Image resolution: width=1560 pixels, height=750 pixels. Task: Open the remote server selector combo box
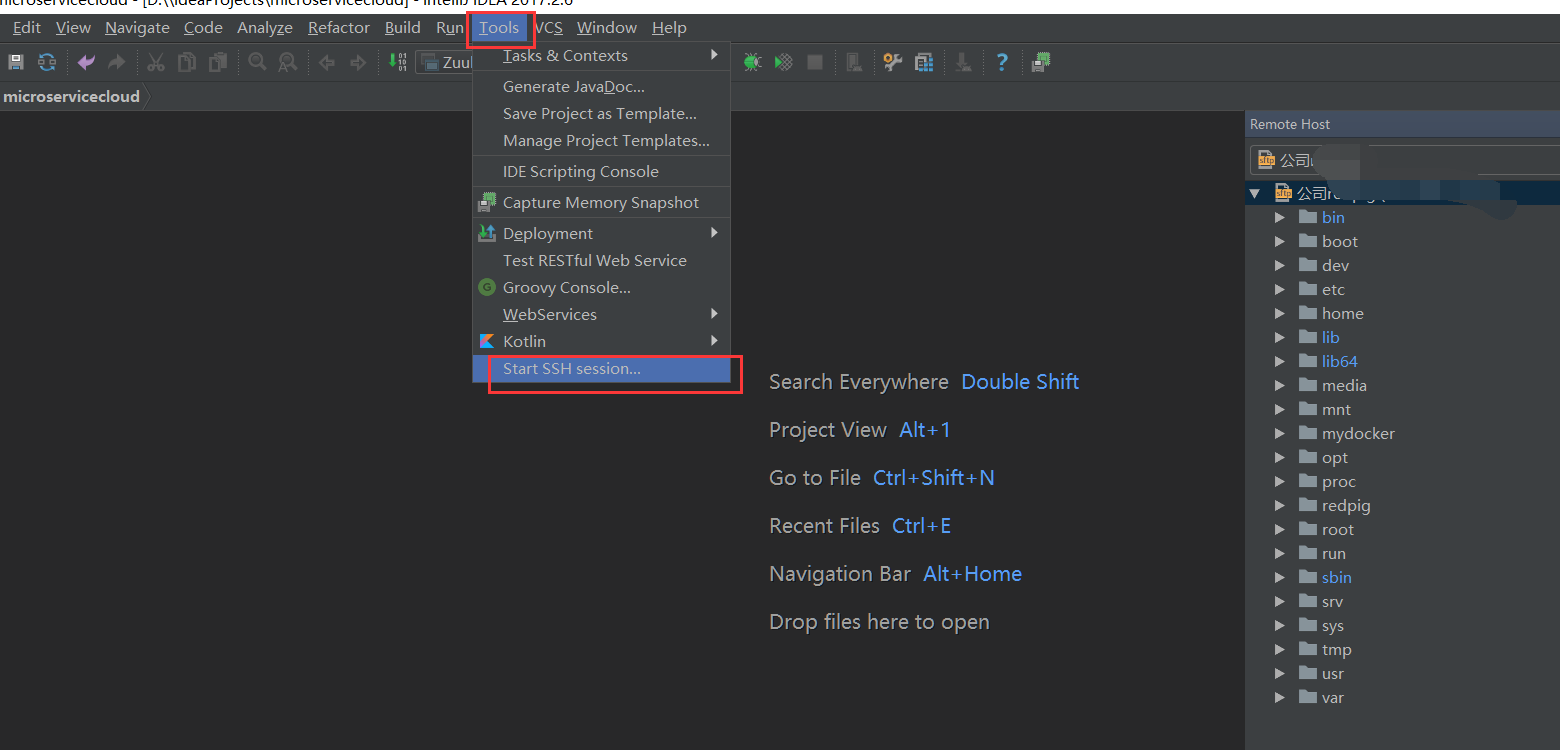pyautogui.click(x=1404, y=160)
